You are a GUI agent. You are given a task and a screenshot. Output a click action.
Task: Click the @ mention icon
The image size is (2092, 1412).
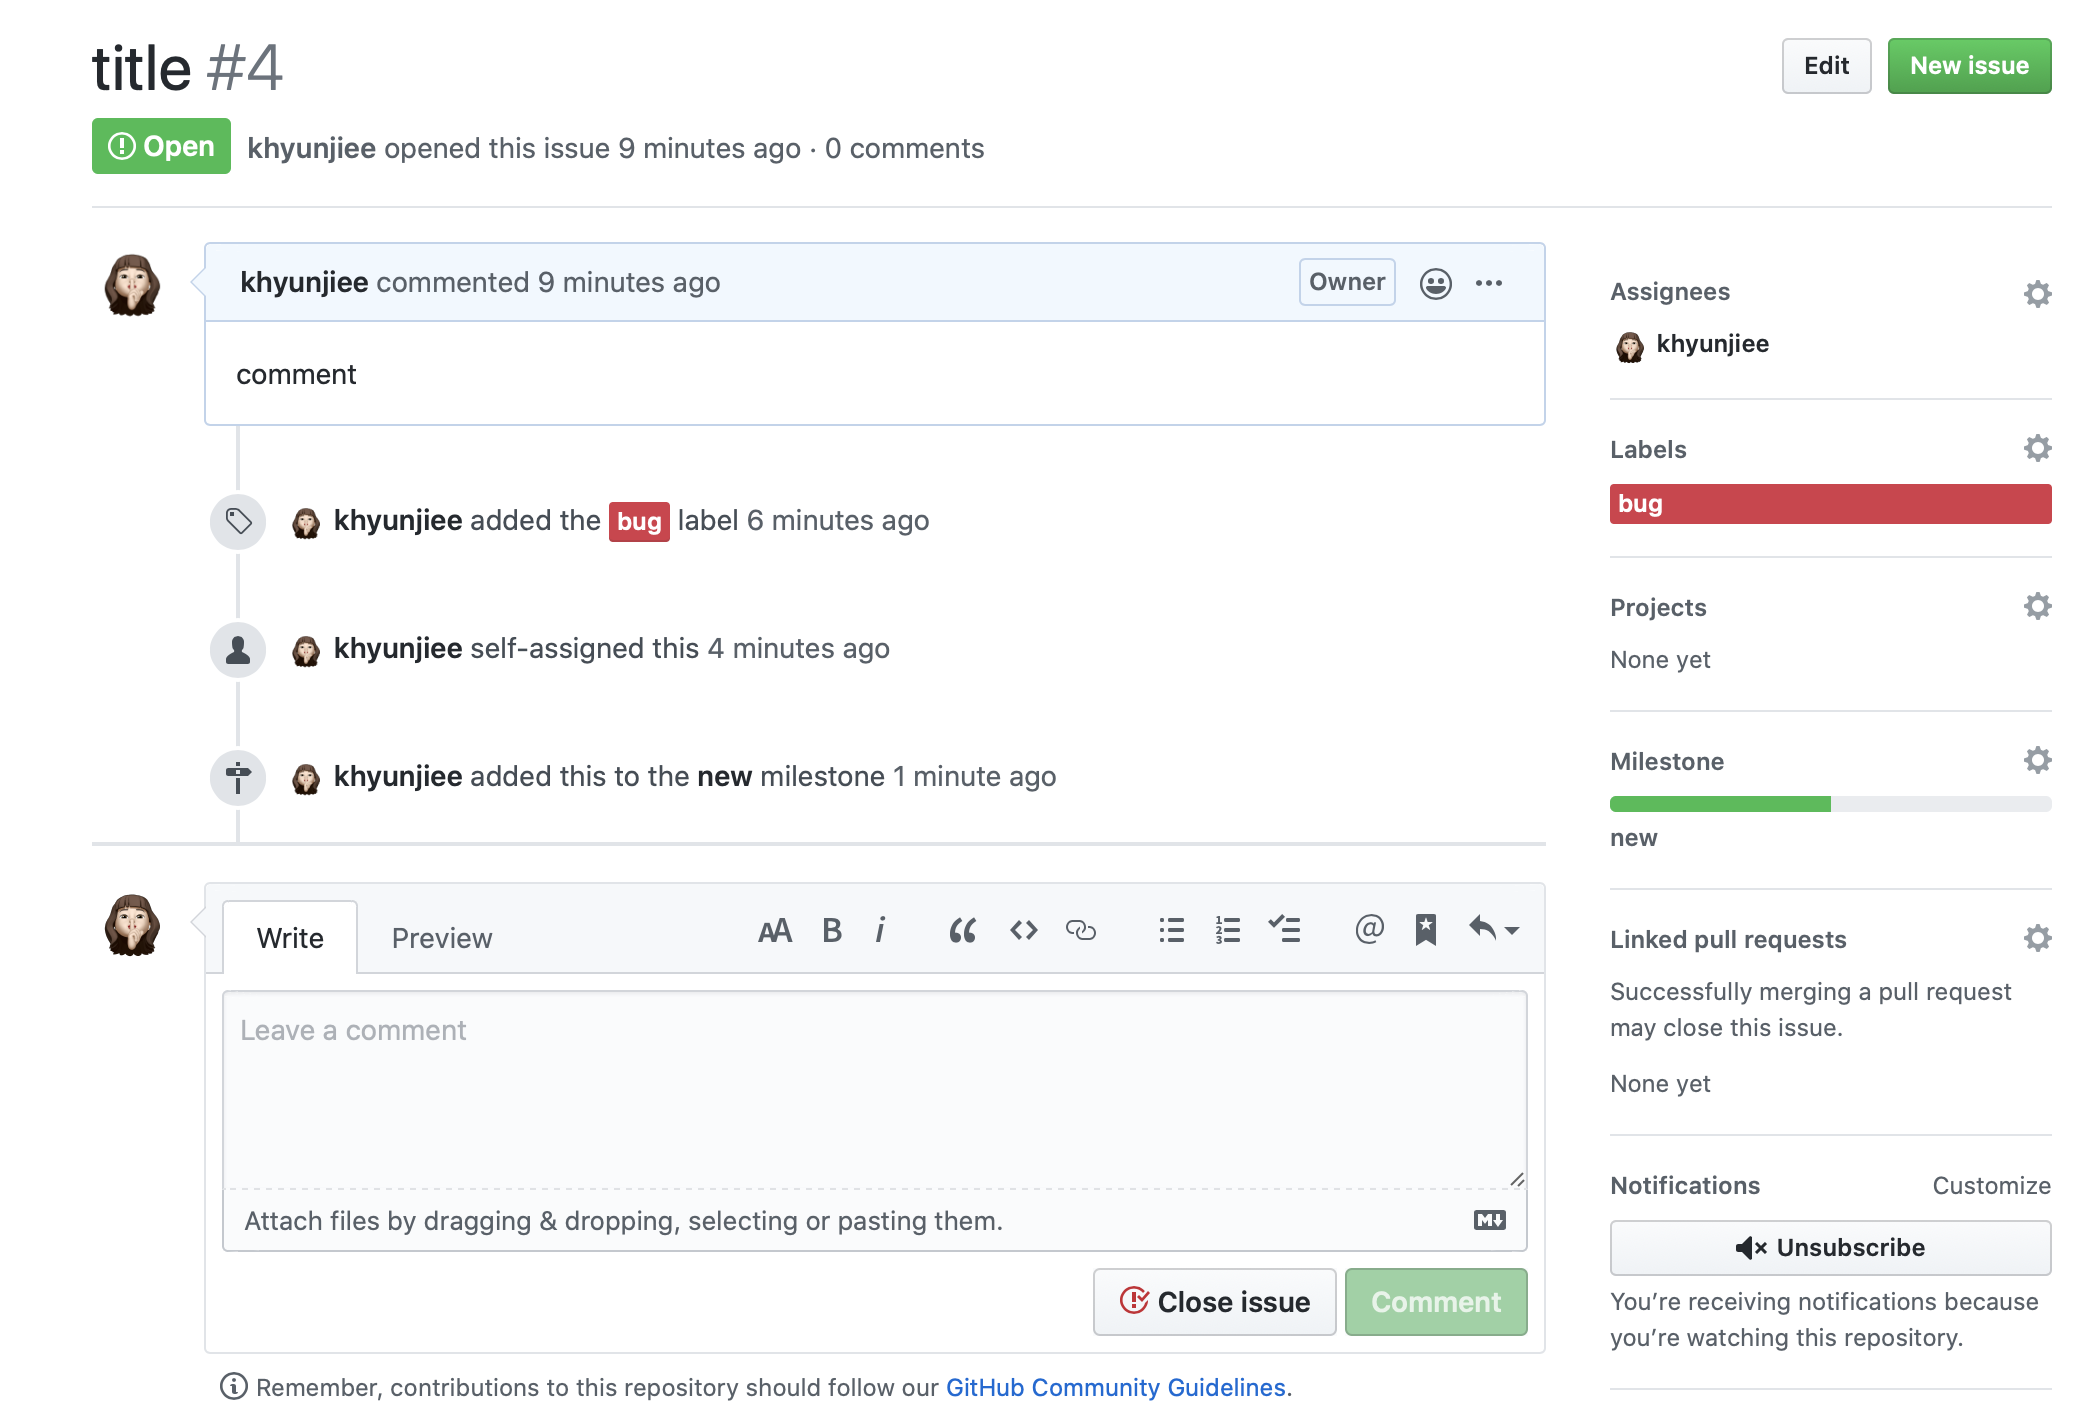tap(1369, 931)
